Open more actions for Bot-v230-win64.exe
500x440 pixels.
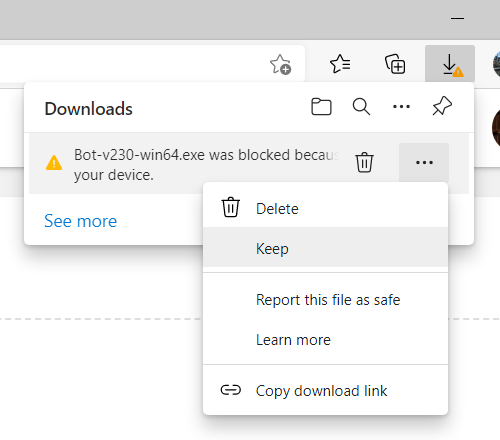pos(424,163)
